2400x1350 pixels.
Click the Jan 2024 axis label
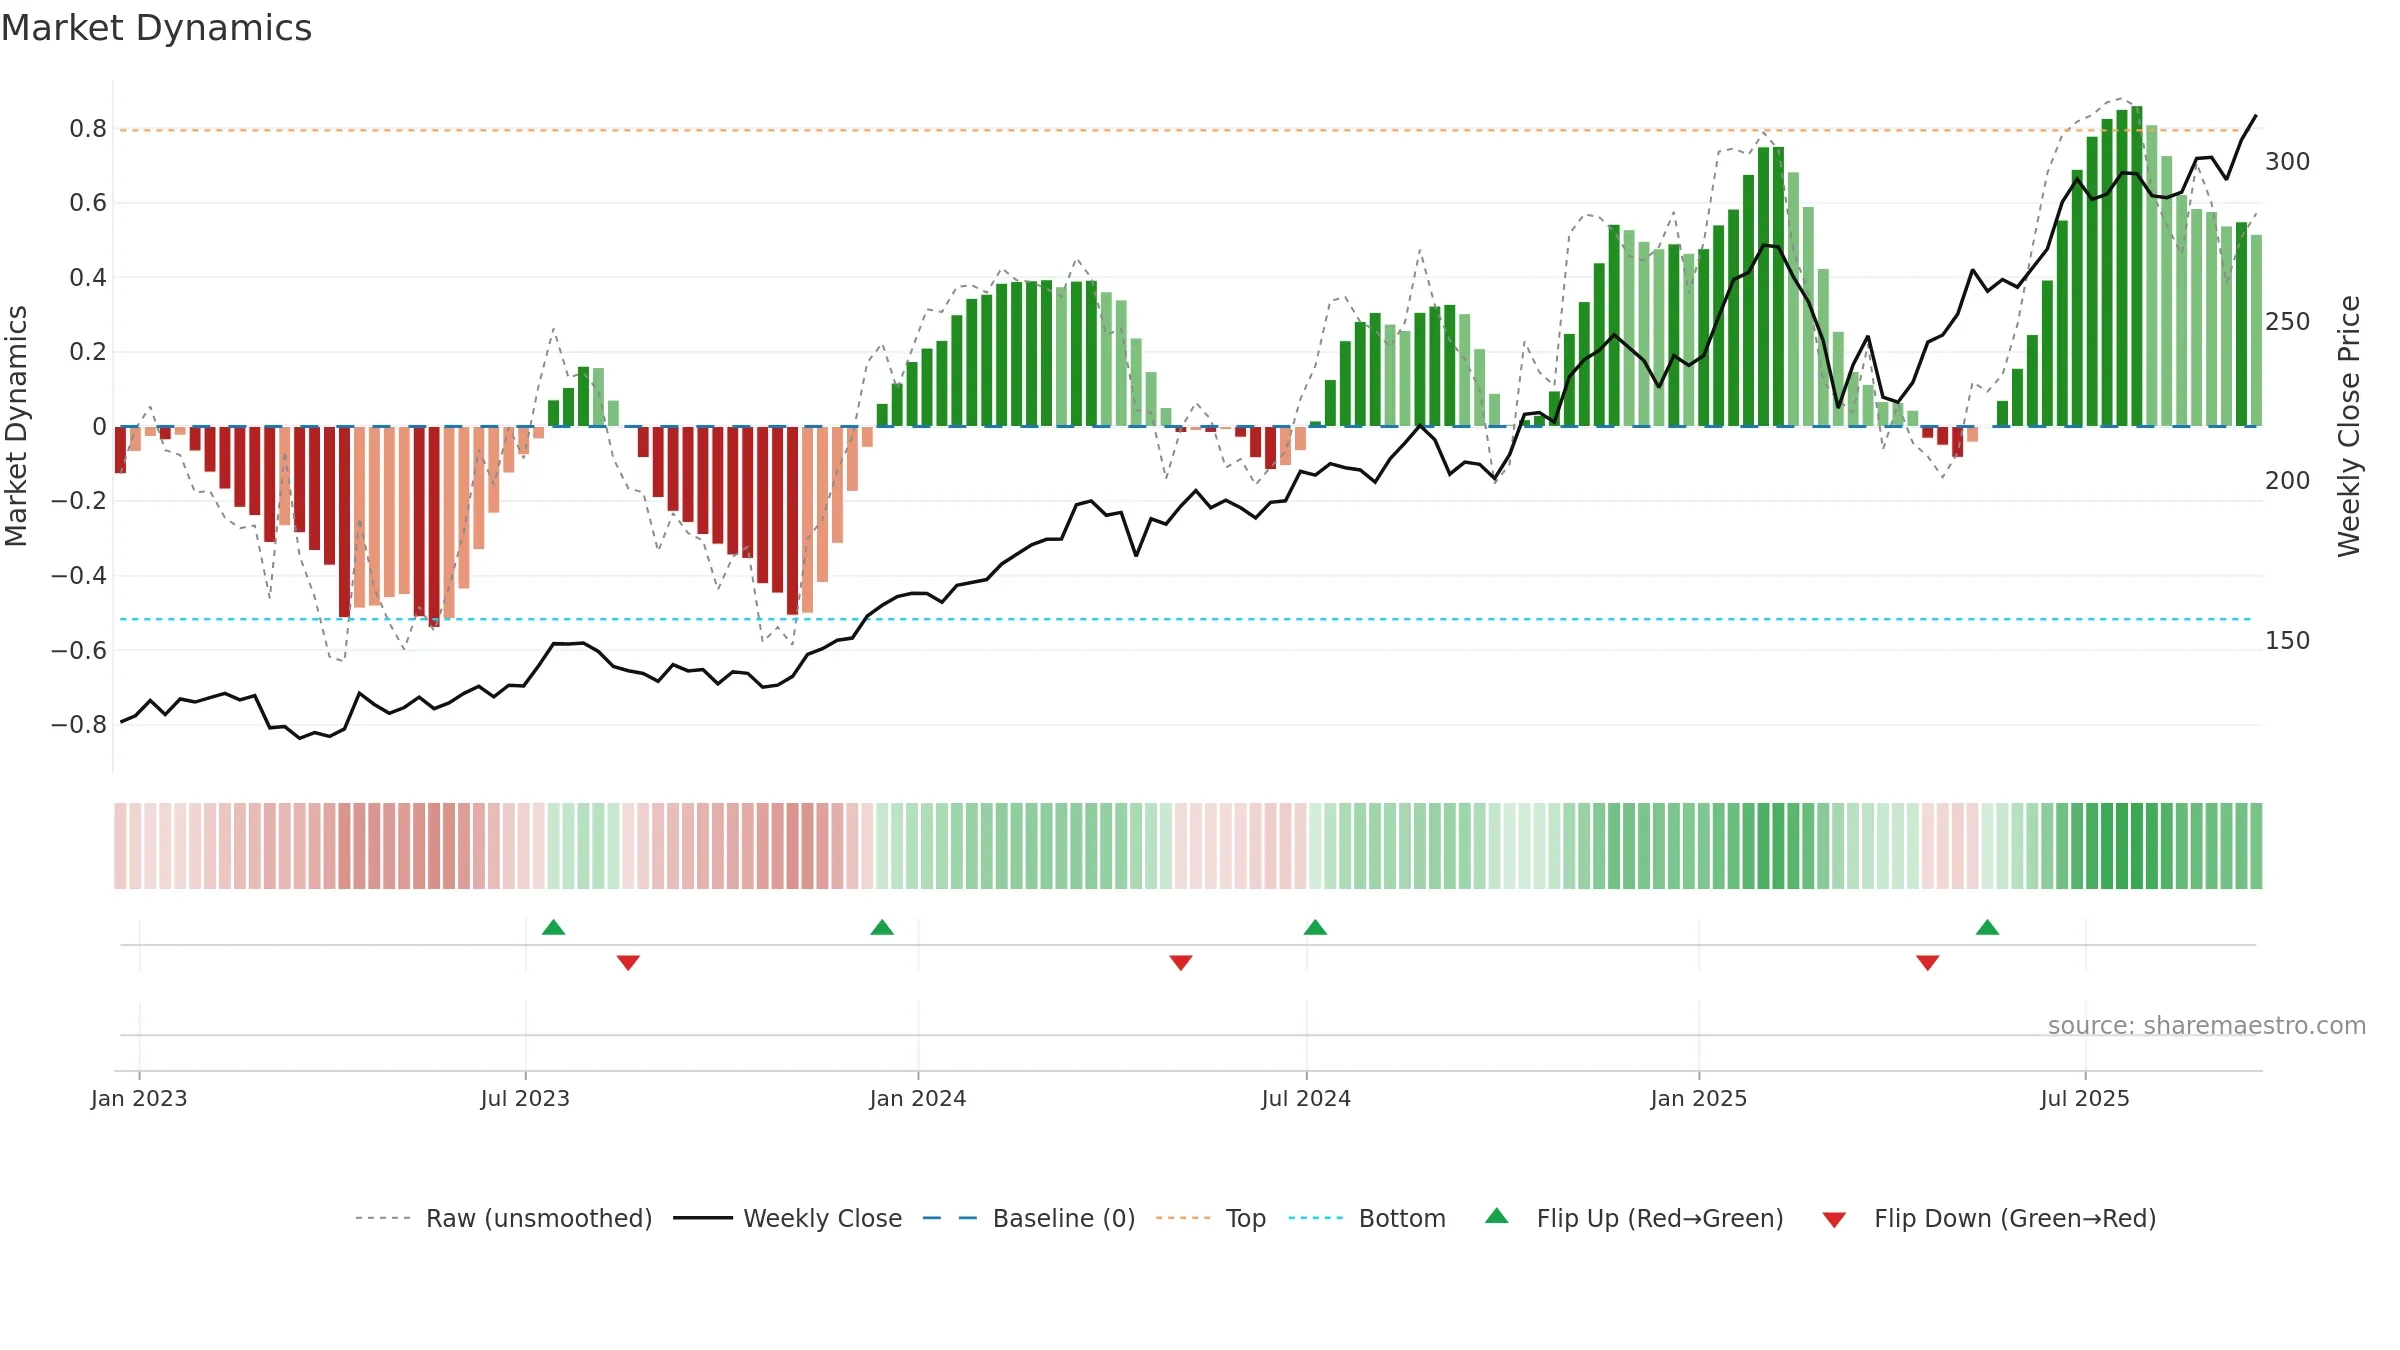click(x=918, y=1098)
